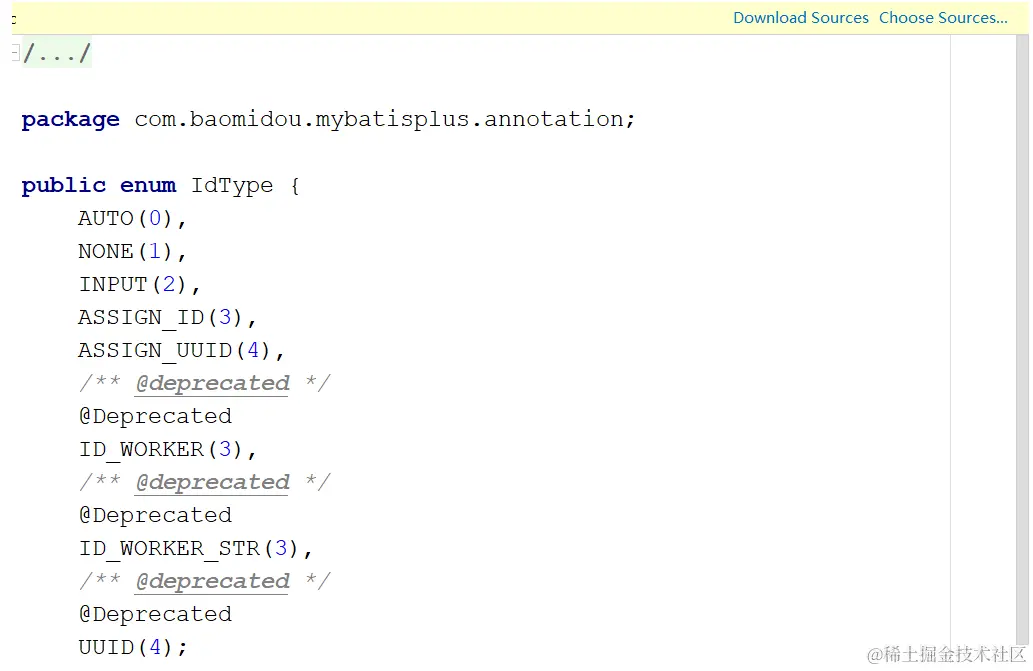Click the ASSIGN_UUID enum constant
Viewport: 1033px width, 671px height.
[155, 350]
